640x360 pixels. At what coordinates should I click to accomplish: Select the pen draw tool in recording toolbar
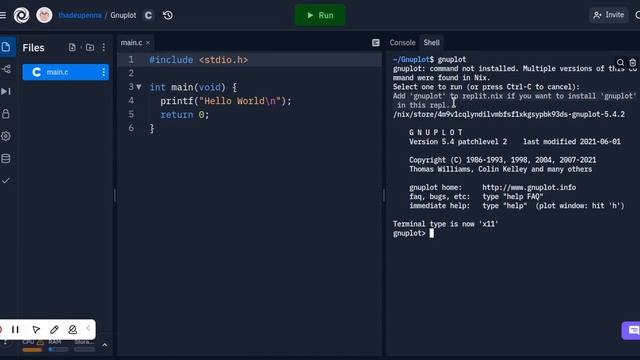tap(54, 329)
